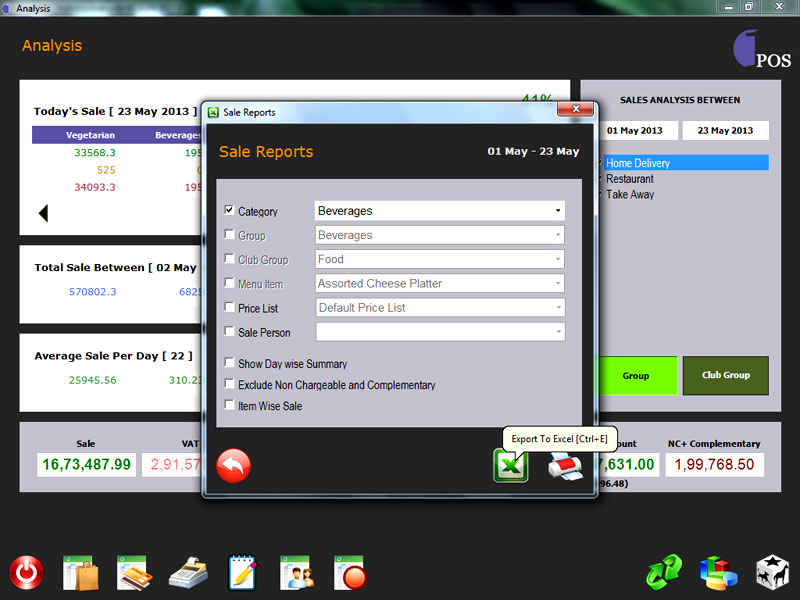
Task: Click the red back arrow icon
Action: click(234, 466)
